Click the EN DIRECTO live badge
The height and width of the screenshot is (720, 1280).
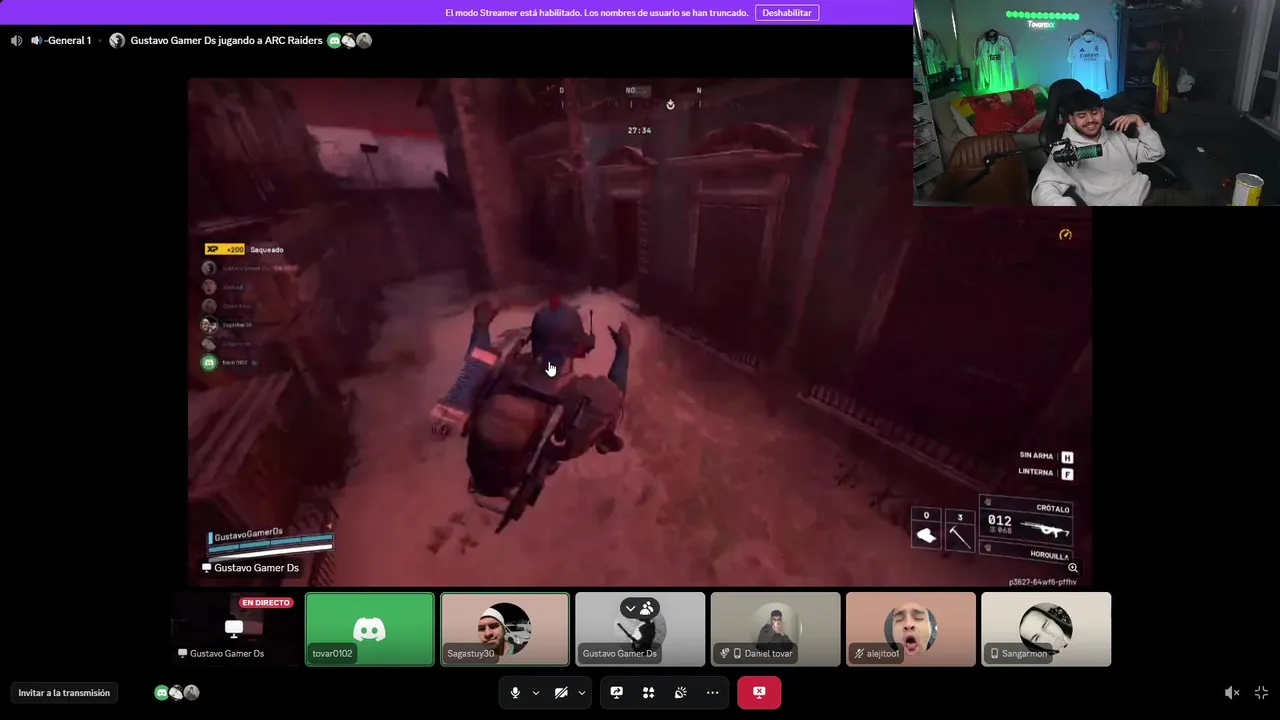pos(266,603)
